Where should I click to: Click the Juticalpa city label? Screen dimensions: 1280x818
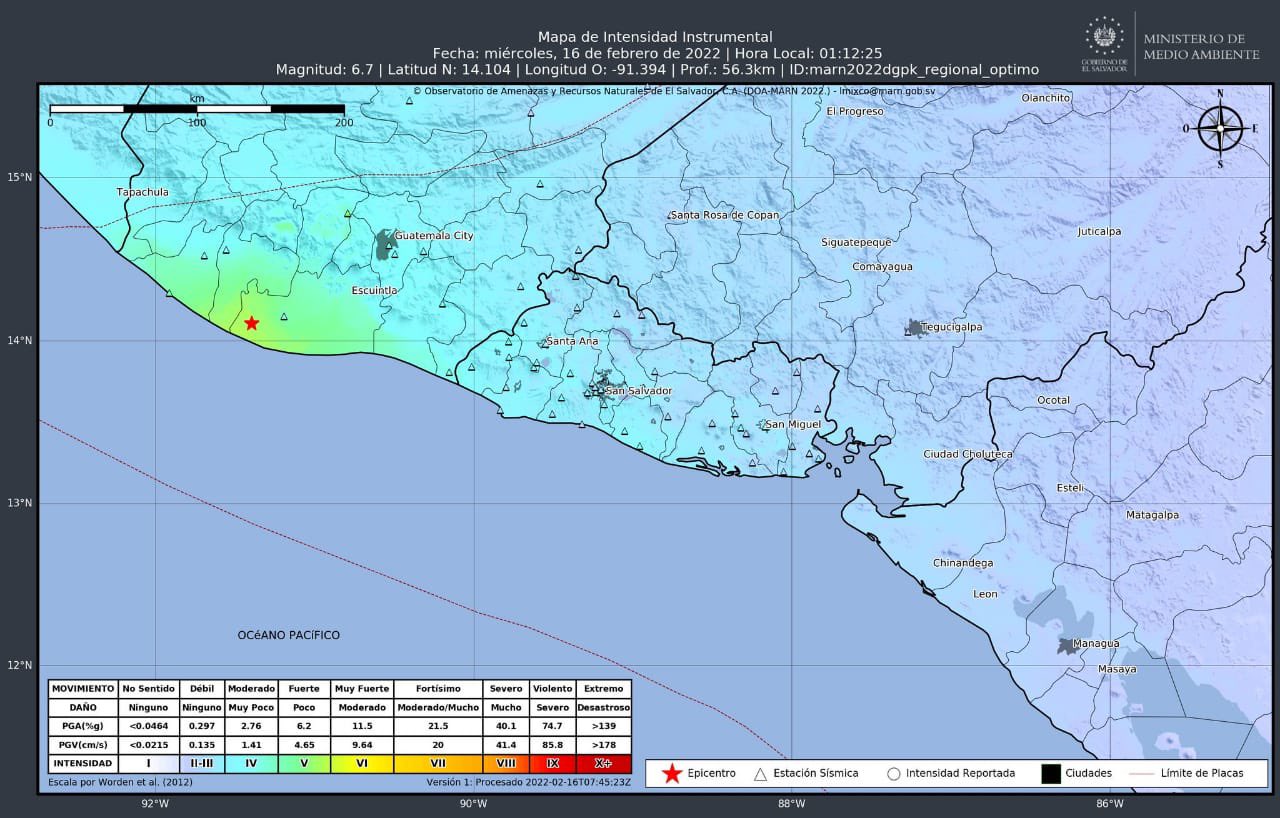coord(1099,231)
